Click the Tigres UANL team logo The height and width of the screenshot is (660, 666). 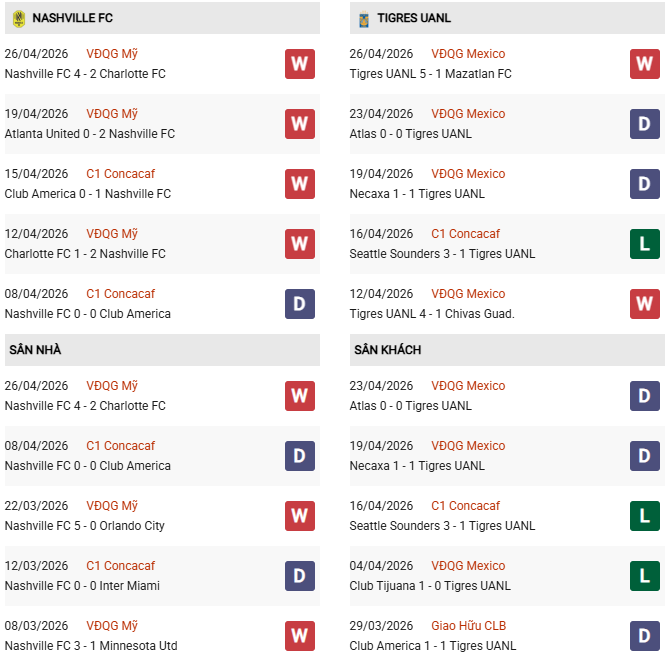363,18
